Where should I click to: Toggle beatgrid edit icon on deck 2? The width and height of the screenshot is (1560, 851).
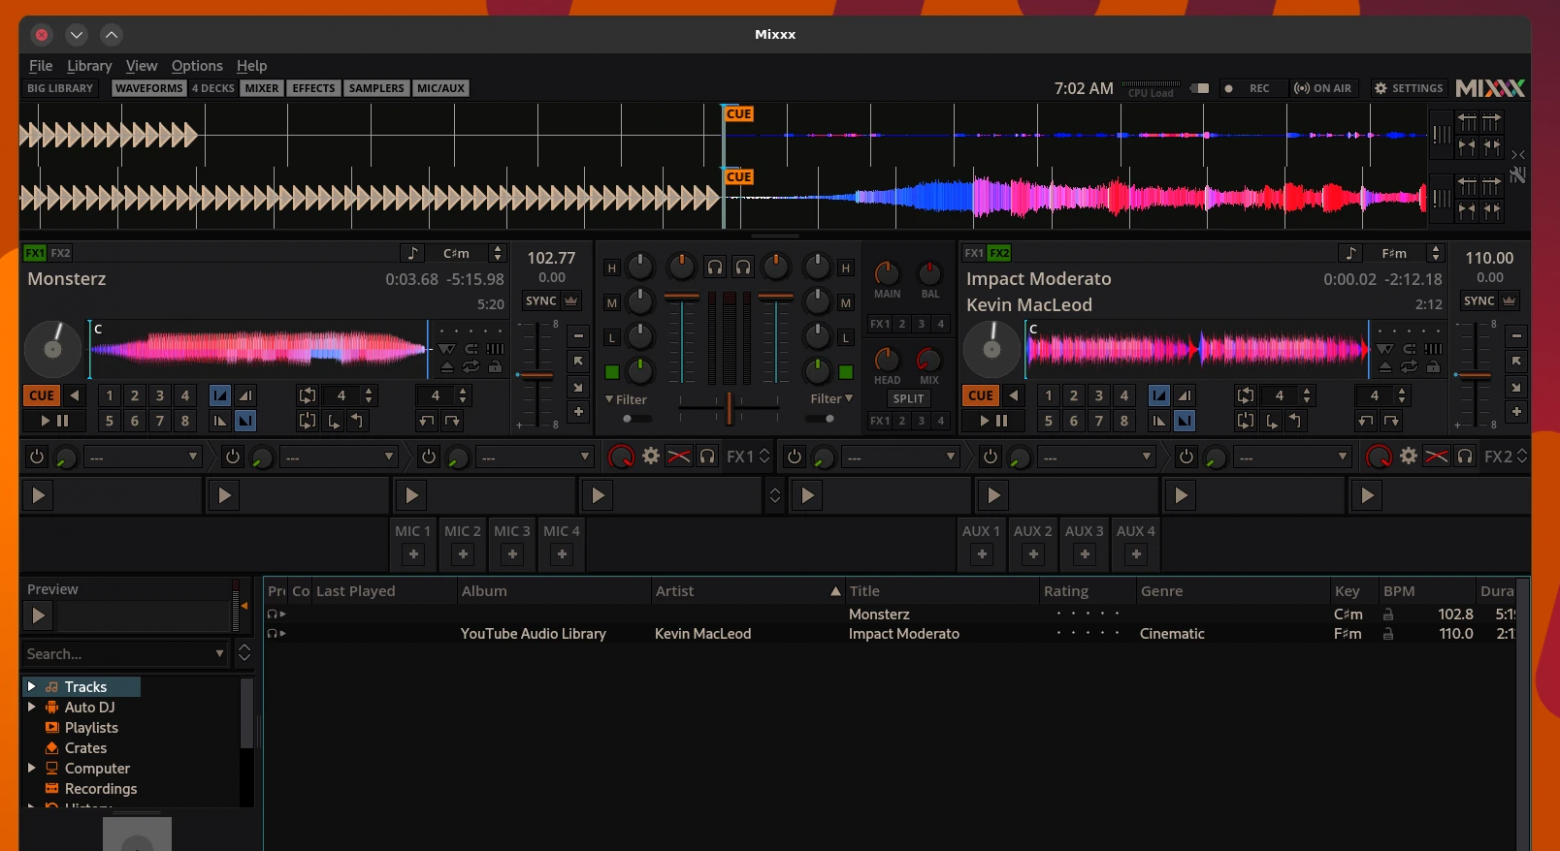[1433, 349]
